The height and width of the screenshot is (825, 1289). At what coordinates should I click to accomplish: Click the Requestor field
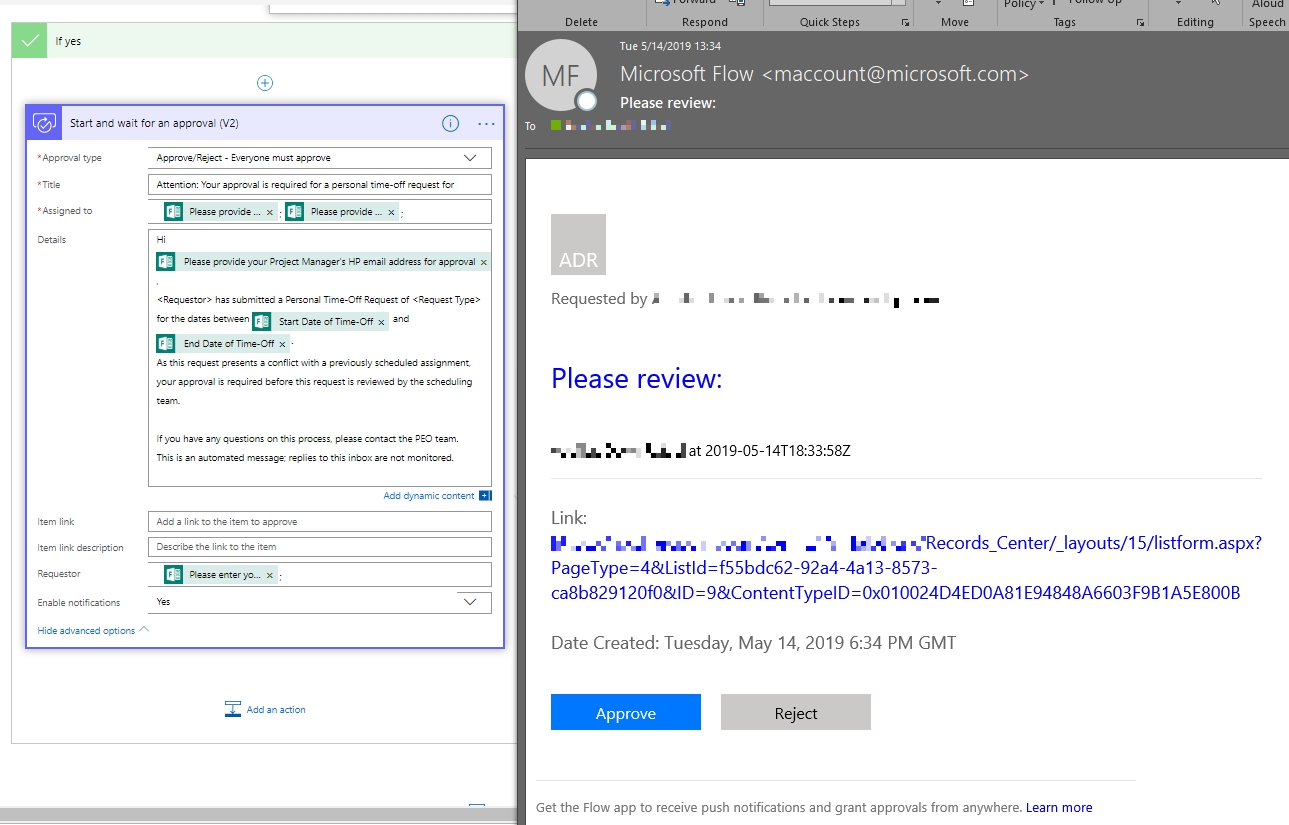click(x=320, y=575)
